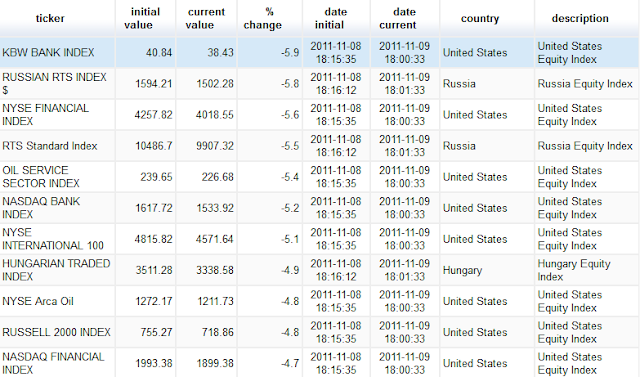This screenshot has width=640, height=377.
Task: Click the current value 718.86
Action: (x=218, y=332)
